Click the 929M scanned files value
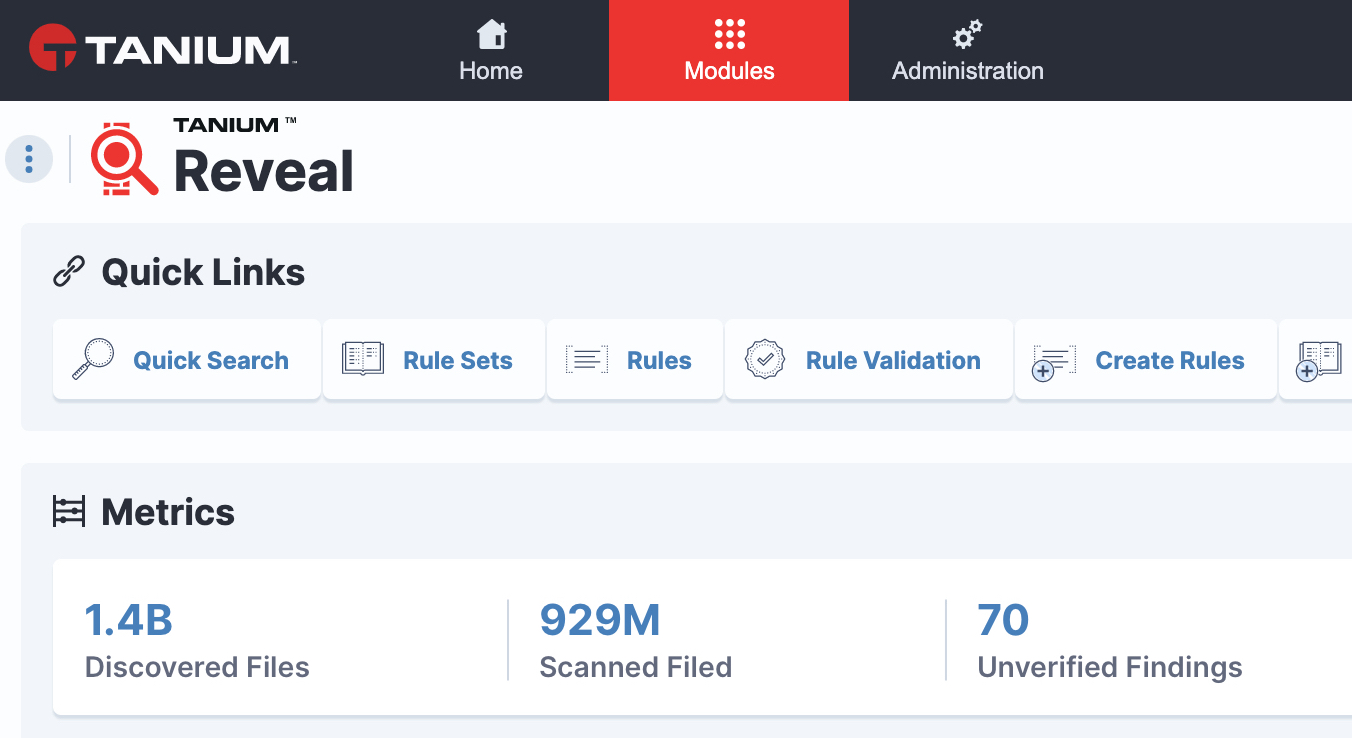Viewport: 1352px width, 738px height. pos(600,620)
